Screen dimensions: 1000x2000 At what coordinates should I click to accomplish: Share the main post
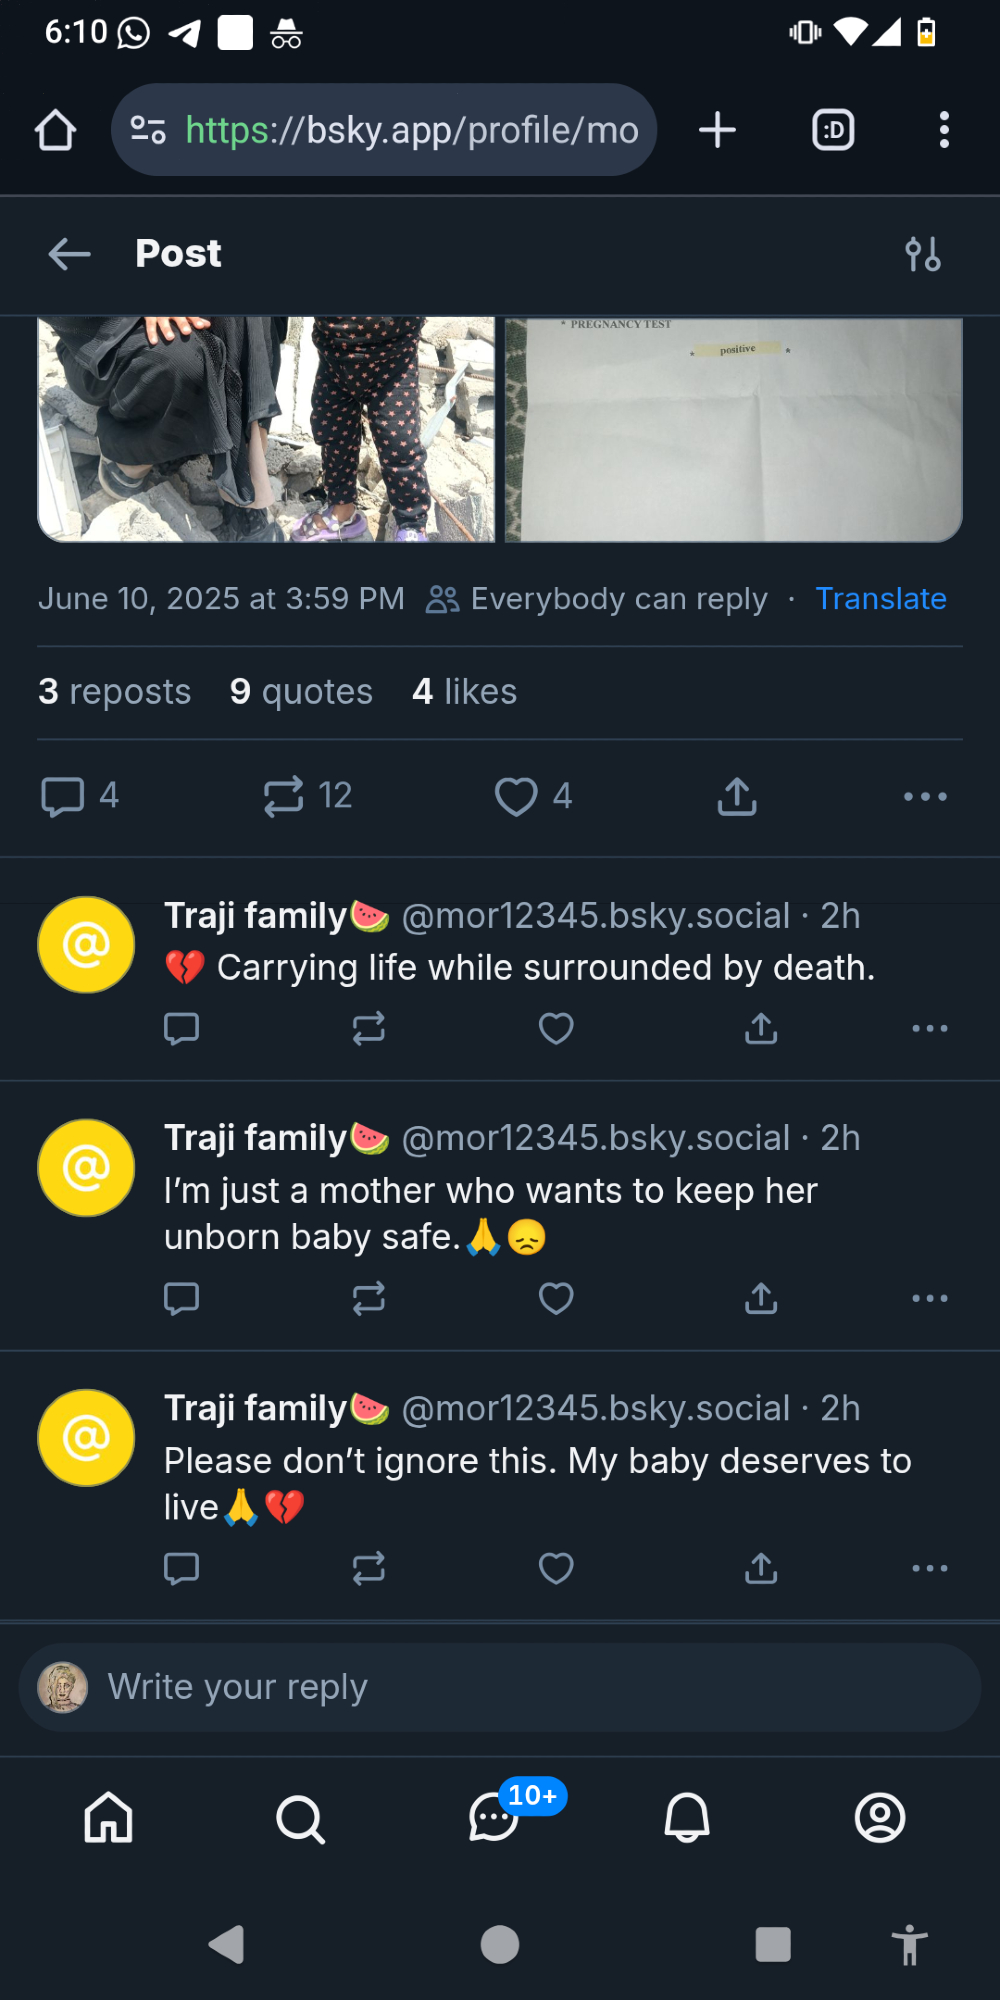737,797
